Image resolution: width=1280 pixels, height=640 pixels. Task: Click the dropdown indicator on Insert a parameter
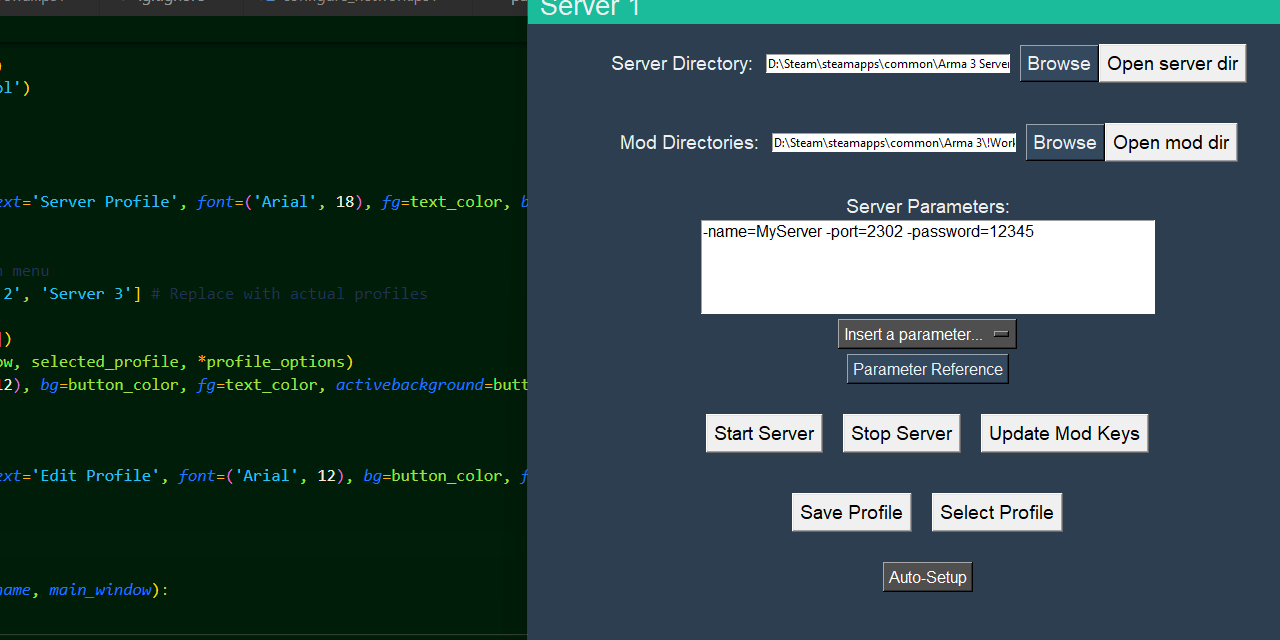(1003, 333)
